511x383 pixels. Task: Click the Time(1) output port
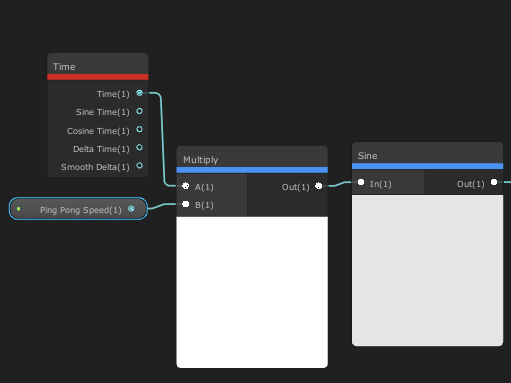(139, 93)
